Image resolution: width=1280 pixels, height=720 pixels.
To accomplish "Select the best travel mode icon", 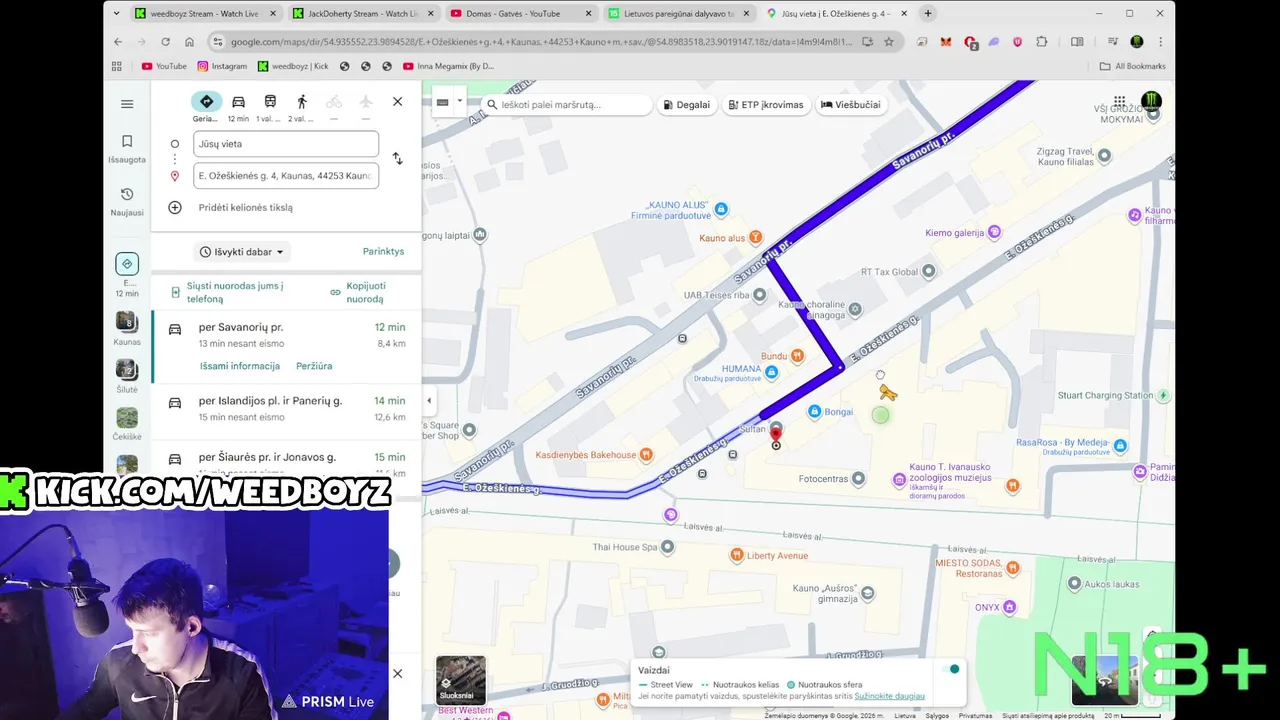I will (206, 102).
